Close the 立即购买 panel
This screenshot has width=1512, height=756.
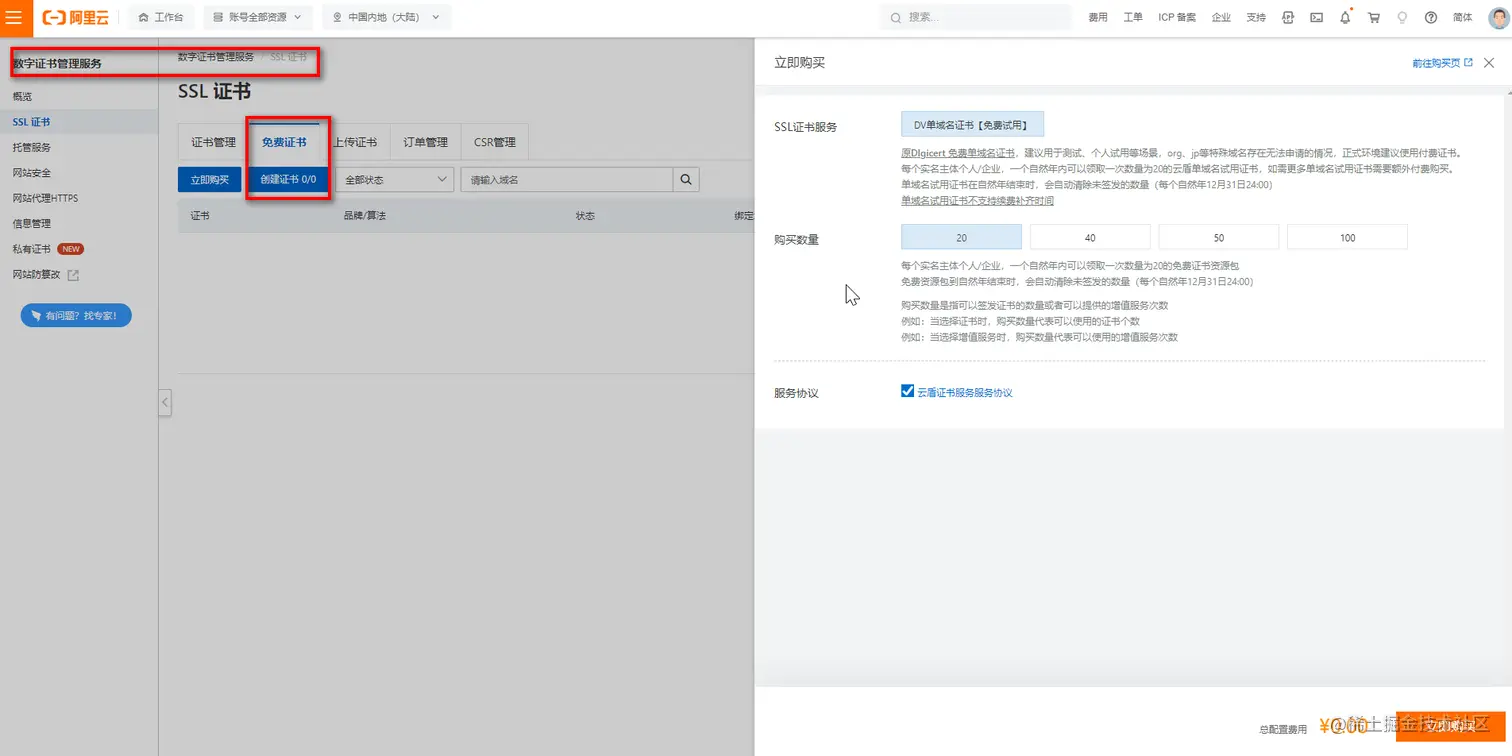pos(1489,62)
